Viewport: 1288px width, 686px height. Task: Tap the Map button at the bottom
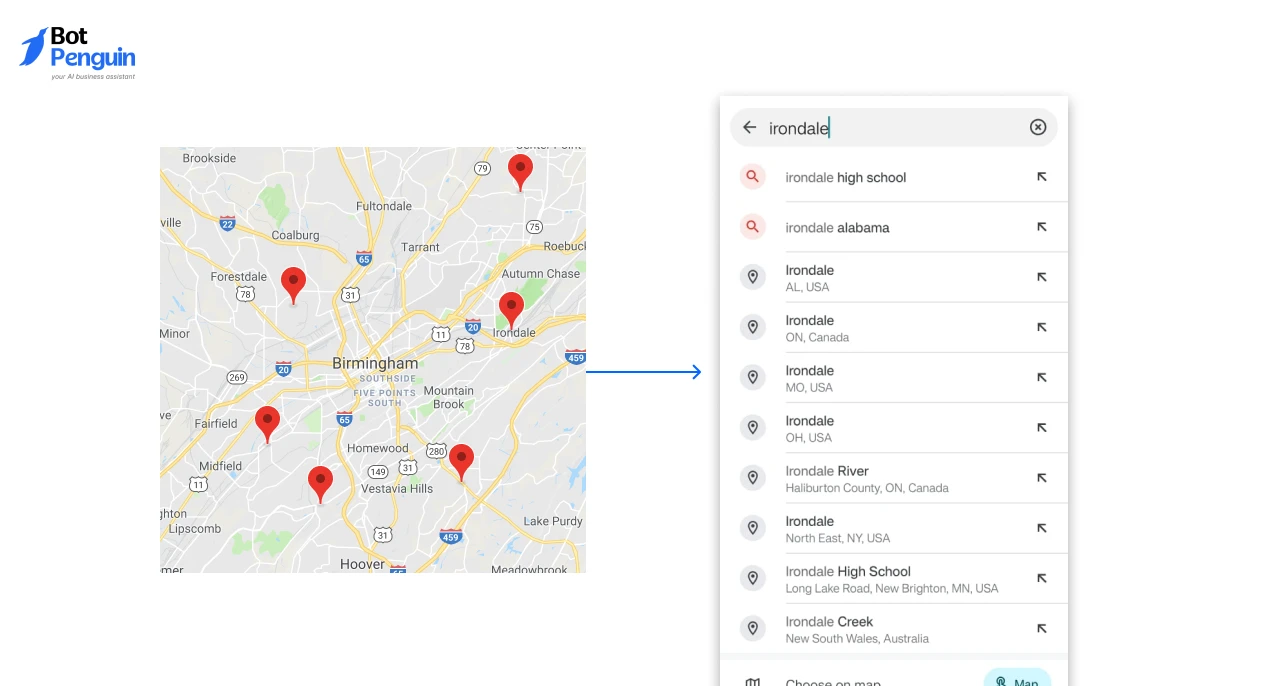coord(1017,680)
